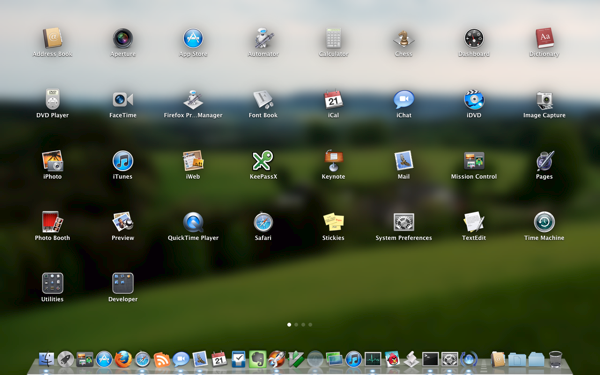Open System Preferences in the Launchpad grid
This screenshot has height=375, width=600.
pos(404,222)
